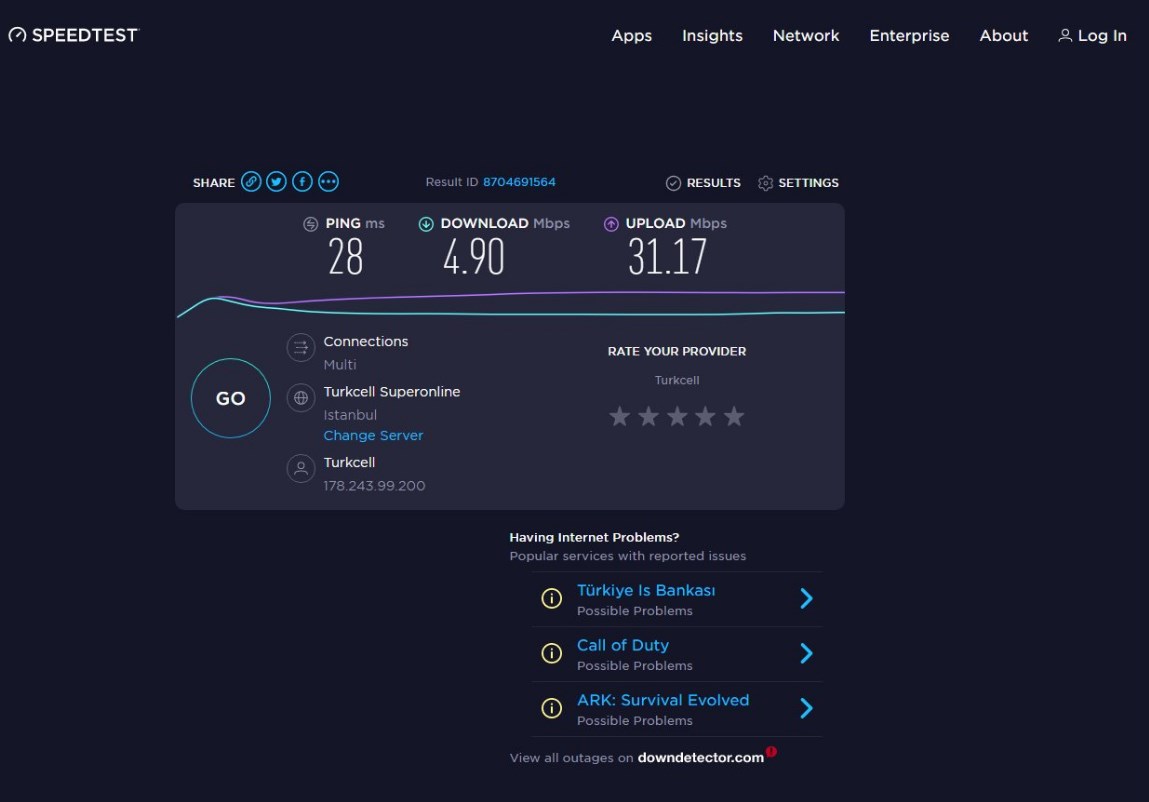The width and height of the screenshot is (1149, 802).
Task: Open the Apps menu
Action: [632, 35]
